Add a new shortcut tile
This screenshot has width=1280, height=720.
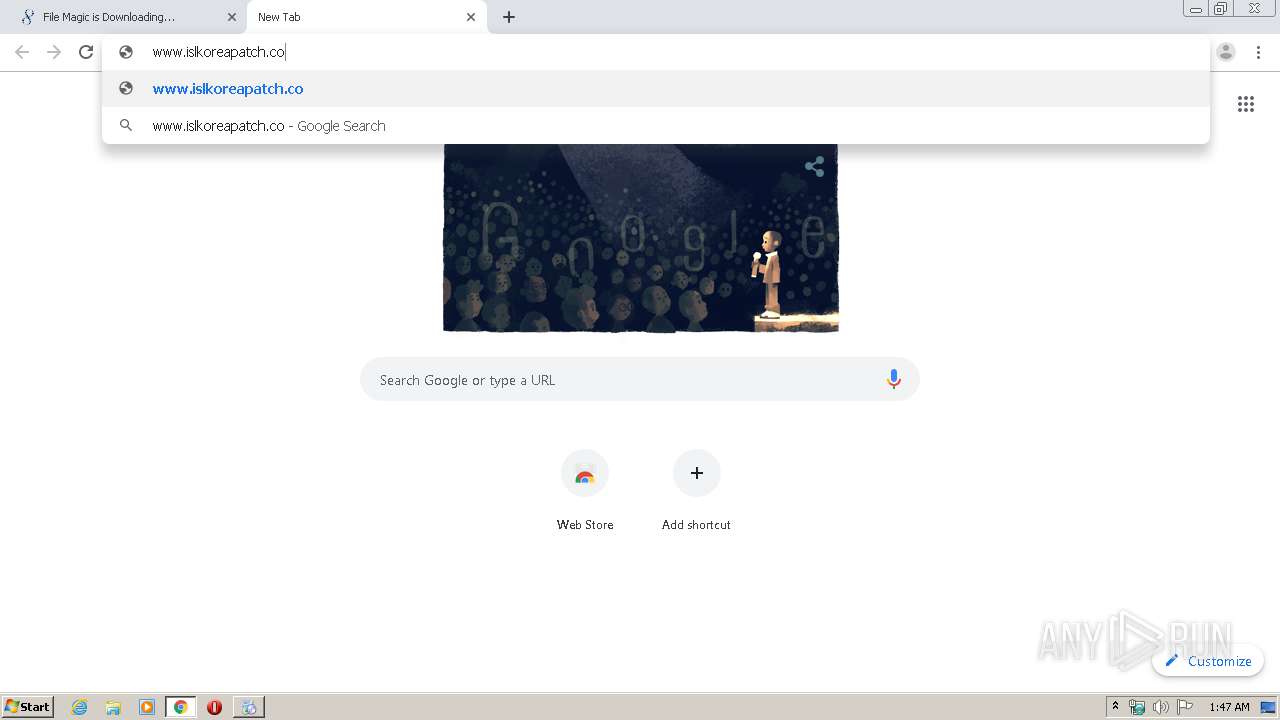[x=697, y=473]
